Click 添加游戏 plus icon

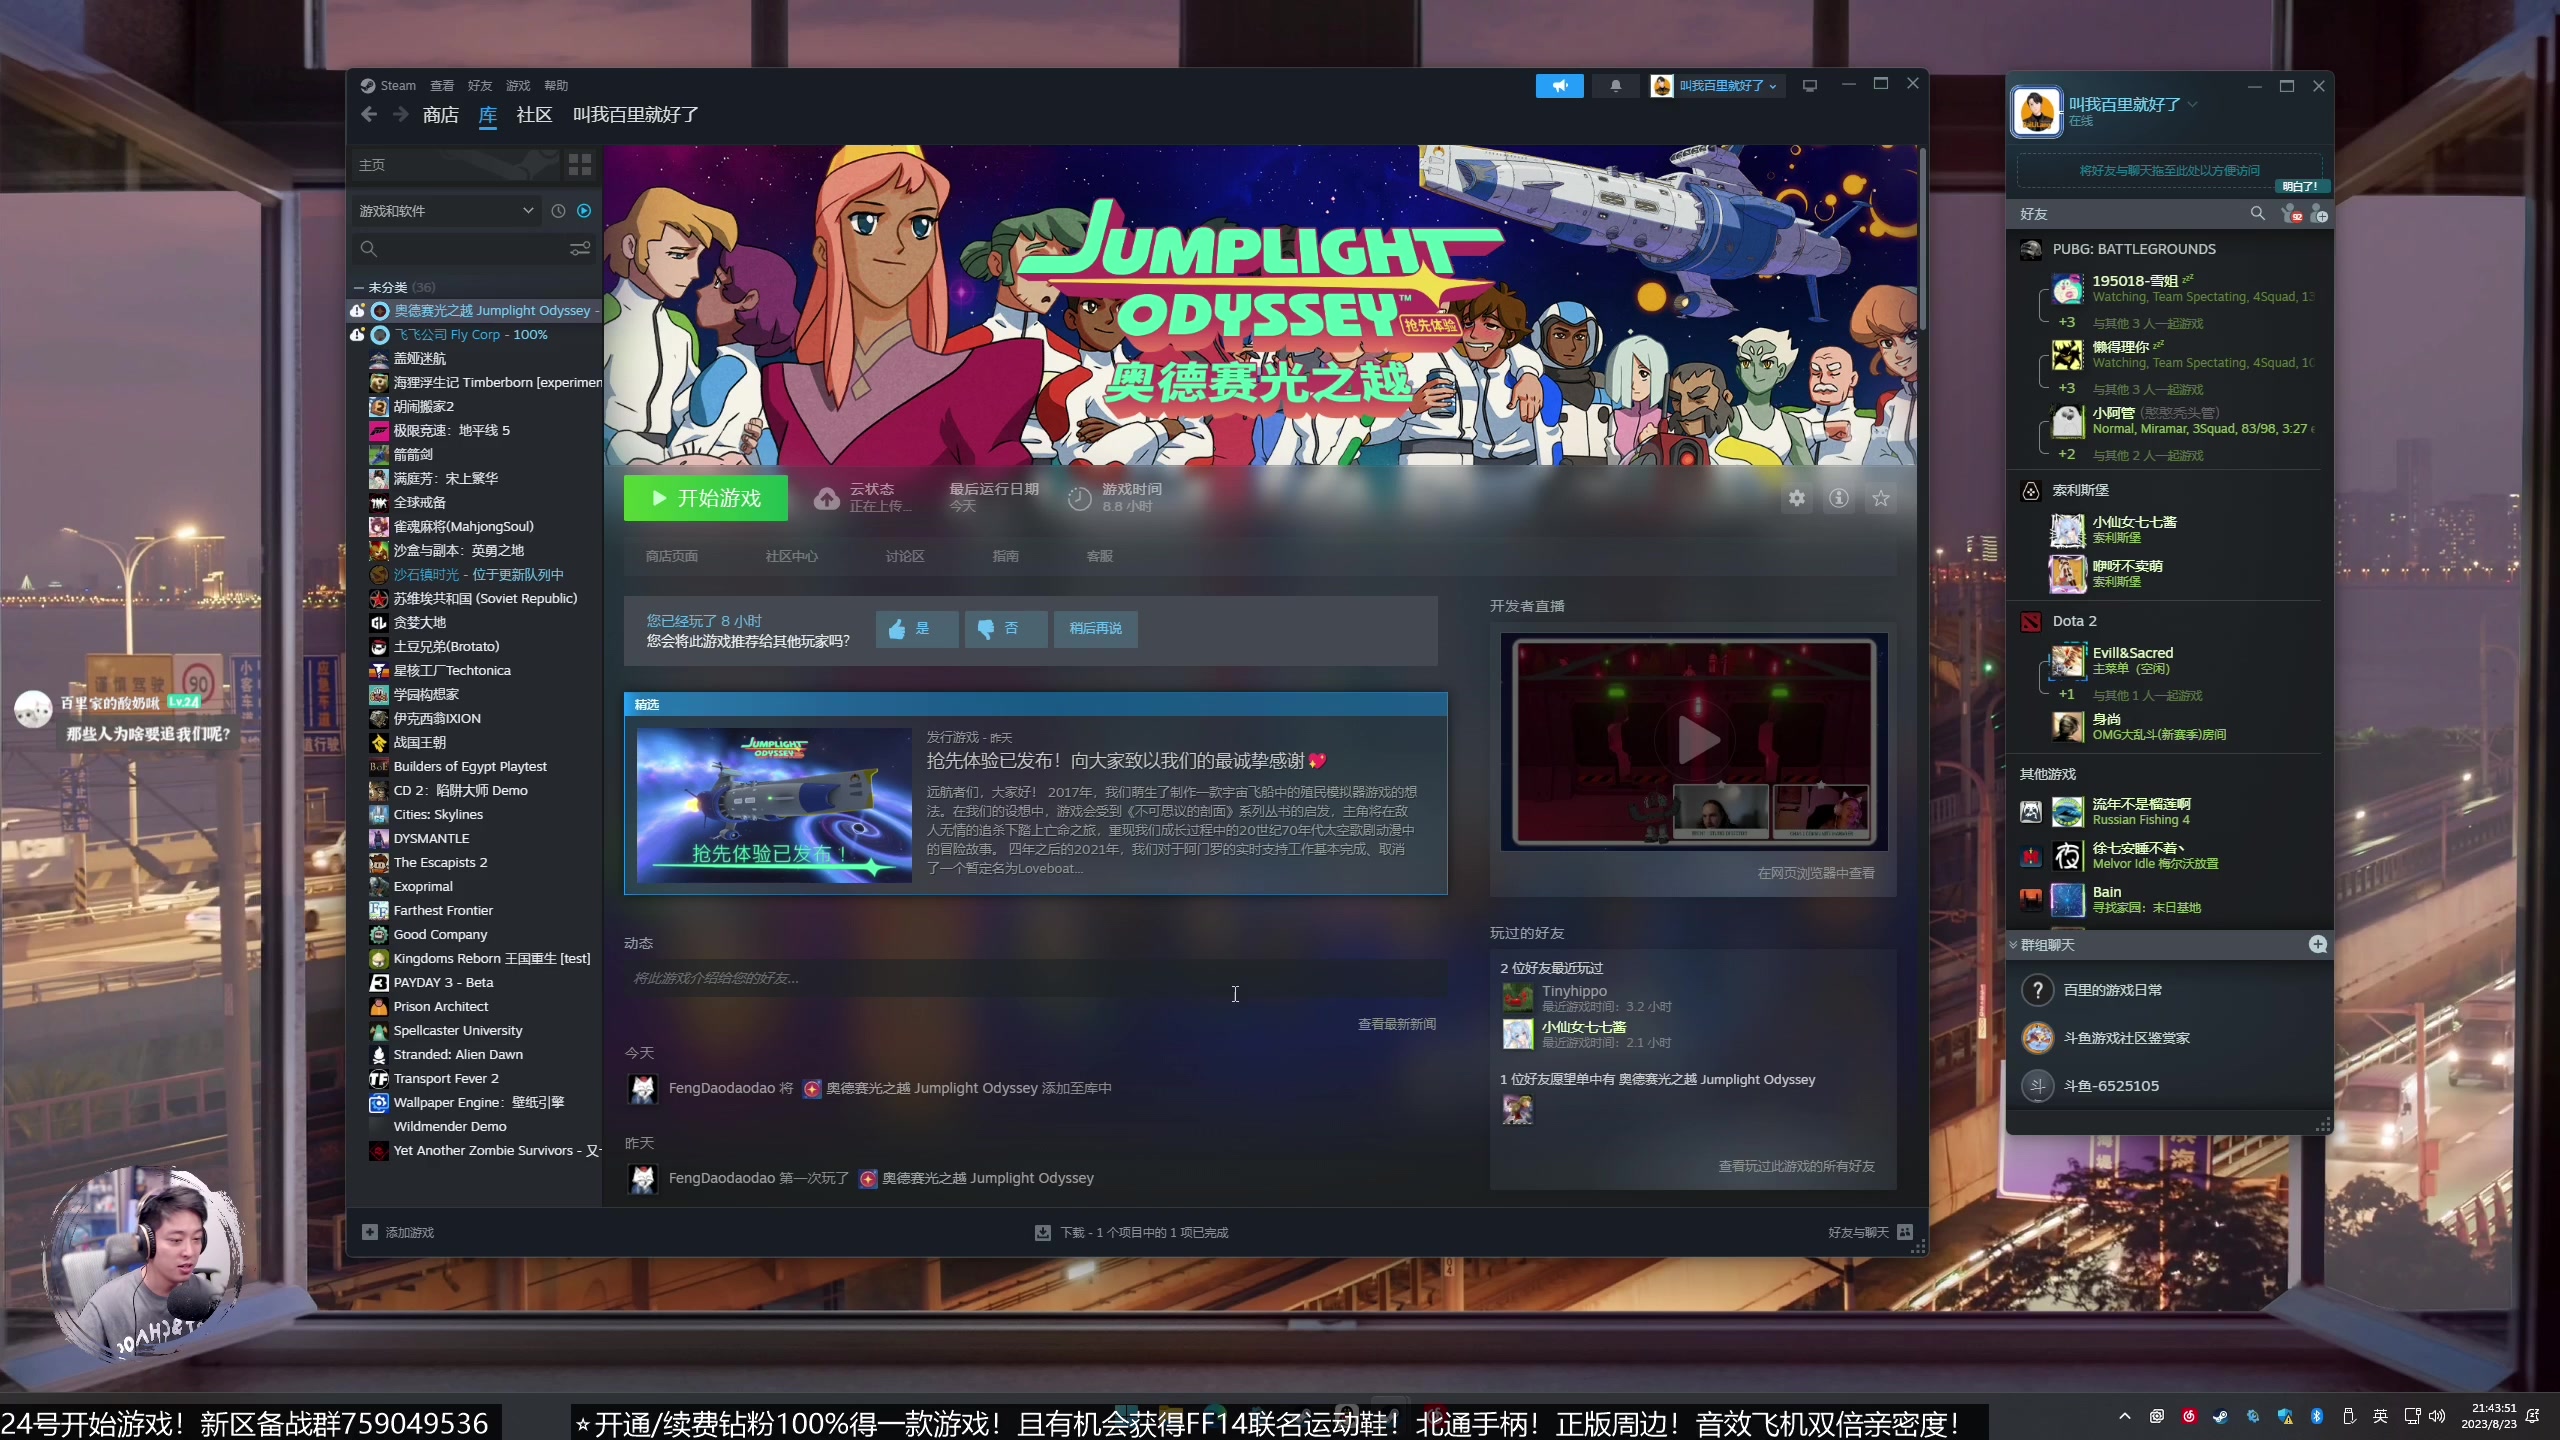(x=370, y=1233)
